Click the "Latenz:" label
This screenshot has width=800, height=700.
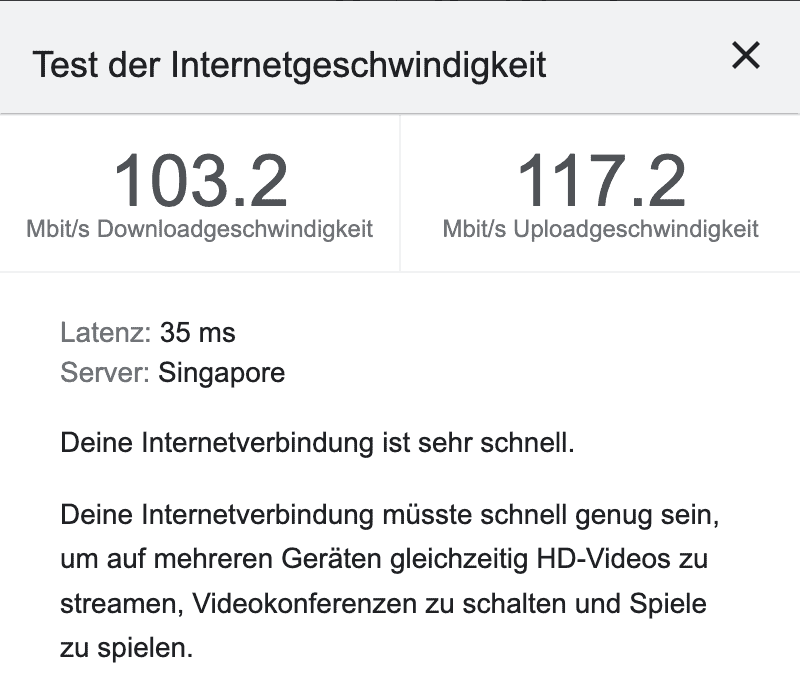(106, 332)
